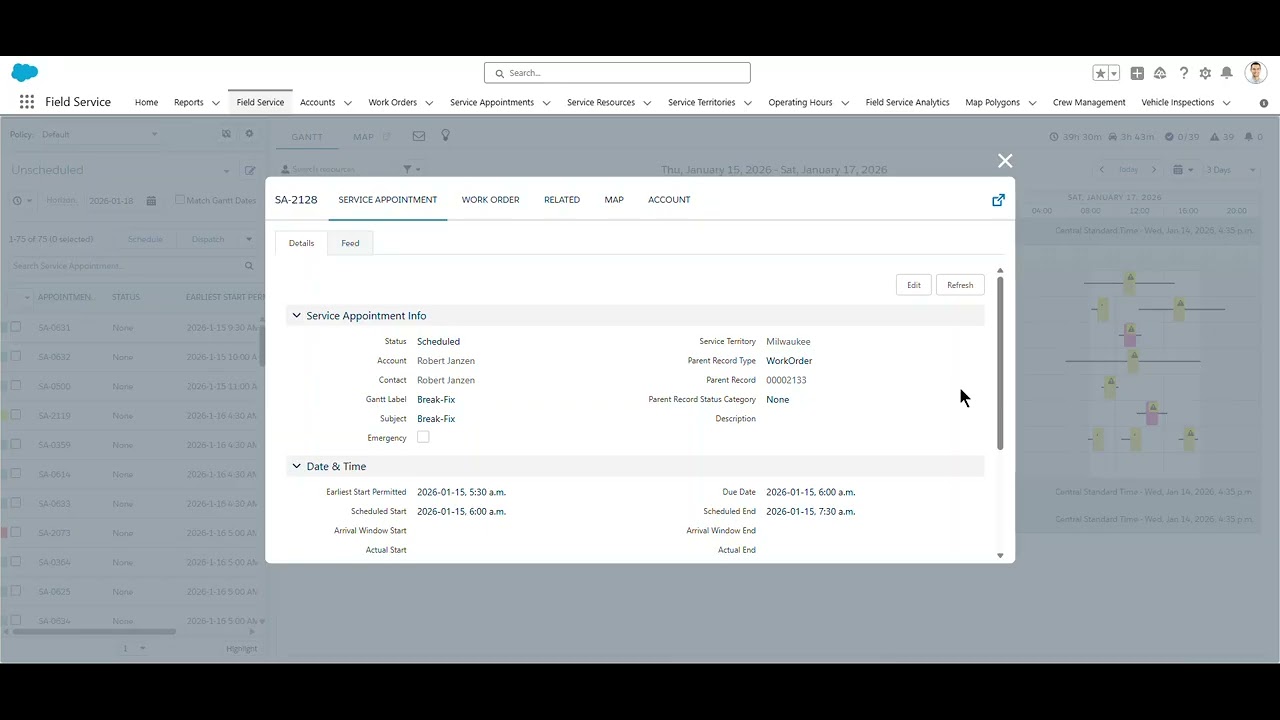Screen dimensions: 1280x720
Task: Open Reports nav dropdown chevron
Action: pyautogui.click(x=215, y=103)
